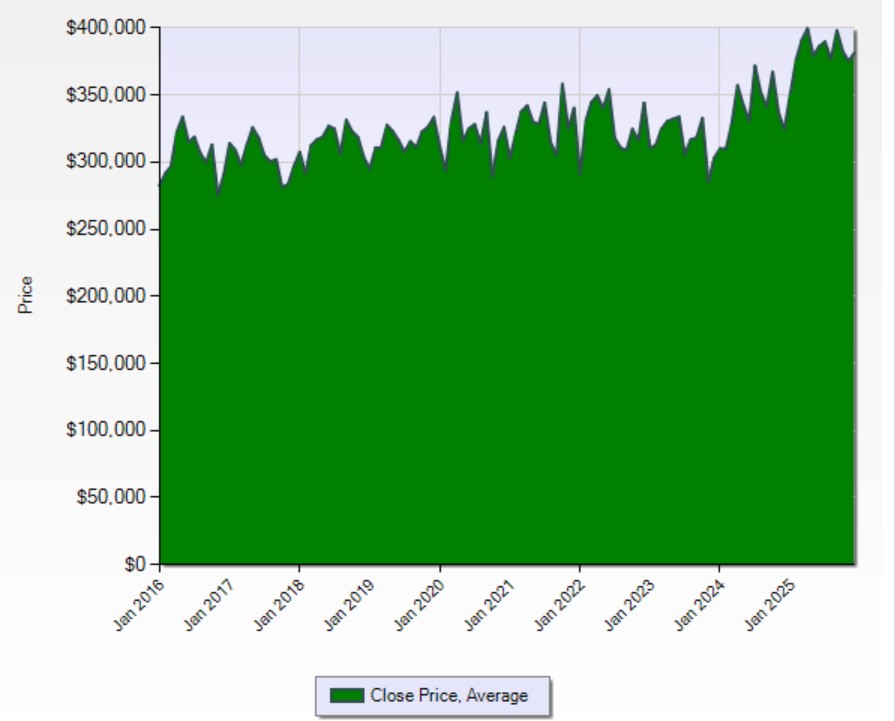
Task: Click the green legend color swatch
Action: (346, 696)
